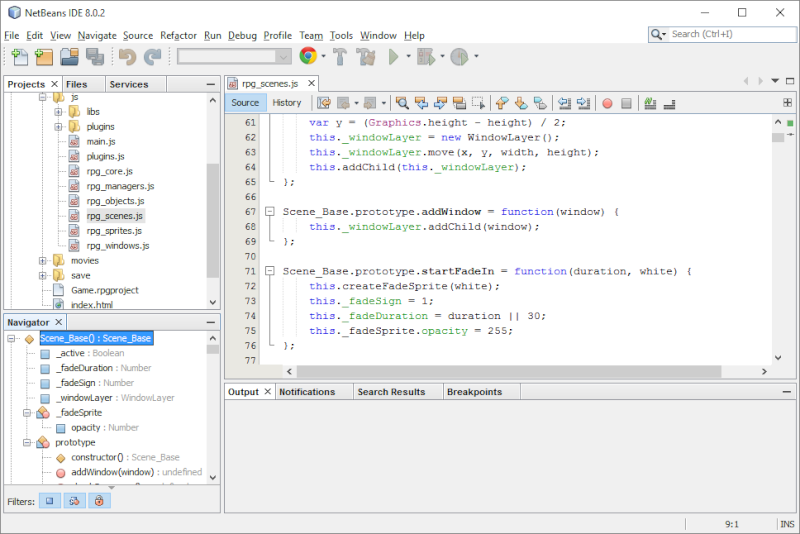
Task: Click the Build Project hammer icon
Action: 340,57
